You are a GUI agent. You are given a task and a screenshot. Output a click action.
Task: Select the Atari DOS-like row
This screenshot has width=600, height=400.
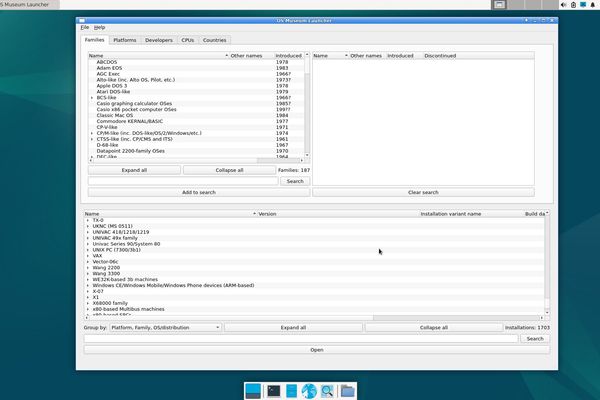(x=196, y=92)
